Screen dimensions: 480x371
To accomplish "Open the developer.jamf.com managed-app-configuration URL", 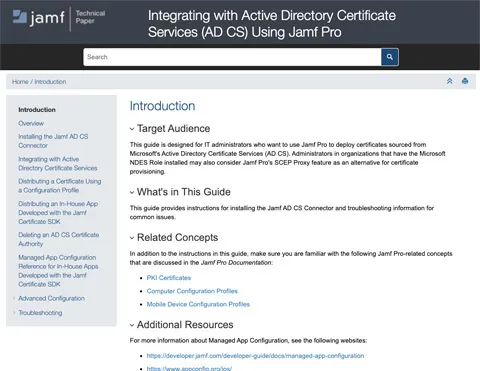I will click(255, 356).
